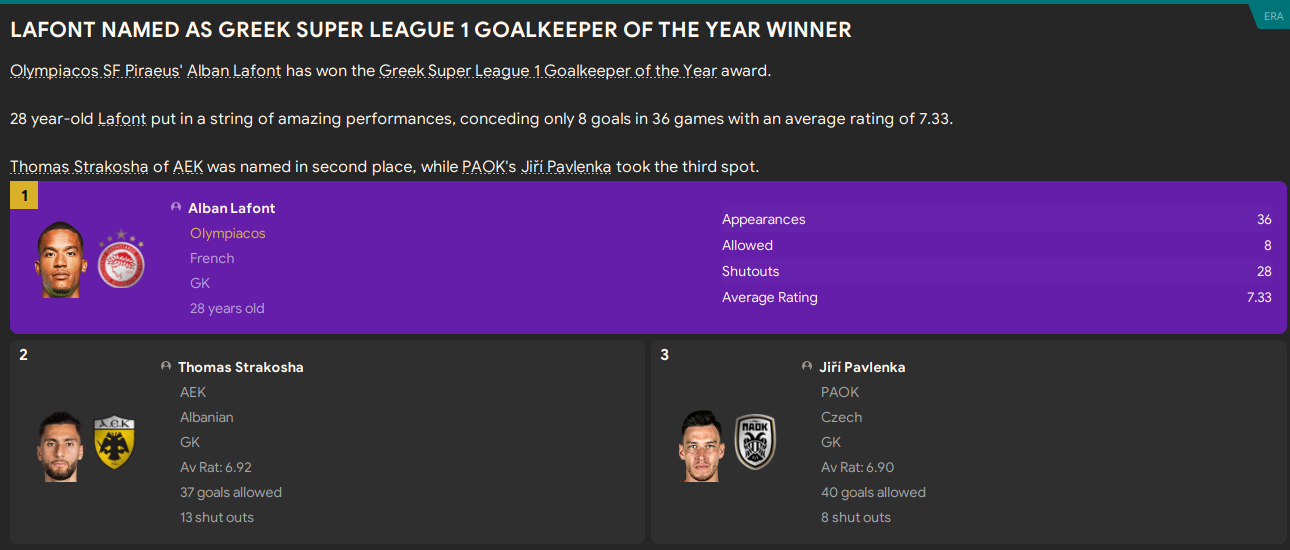Click Jiří Pavlenka's face portrait

tap(703, 446)
